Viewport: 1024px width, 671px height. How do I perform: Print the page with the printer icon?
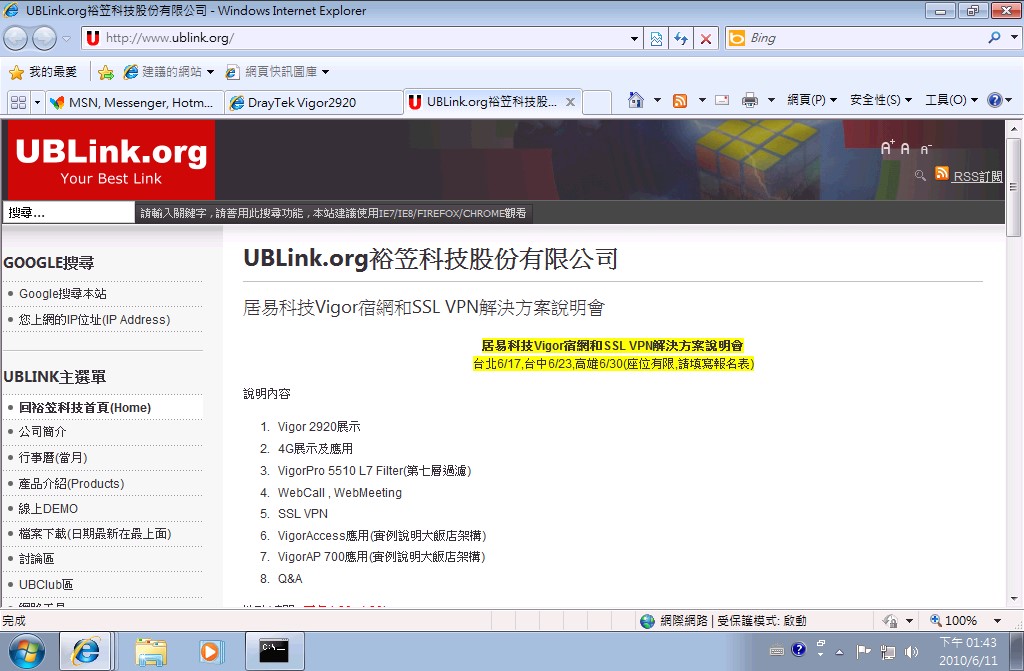pos(750,100)
